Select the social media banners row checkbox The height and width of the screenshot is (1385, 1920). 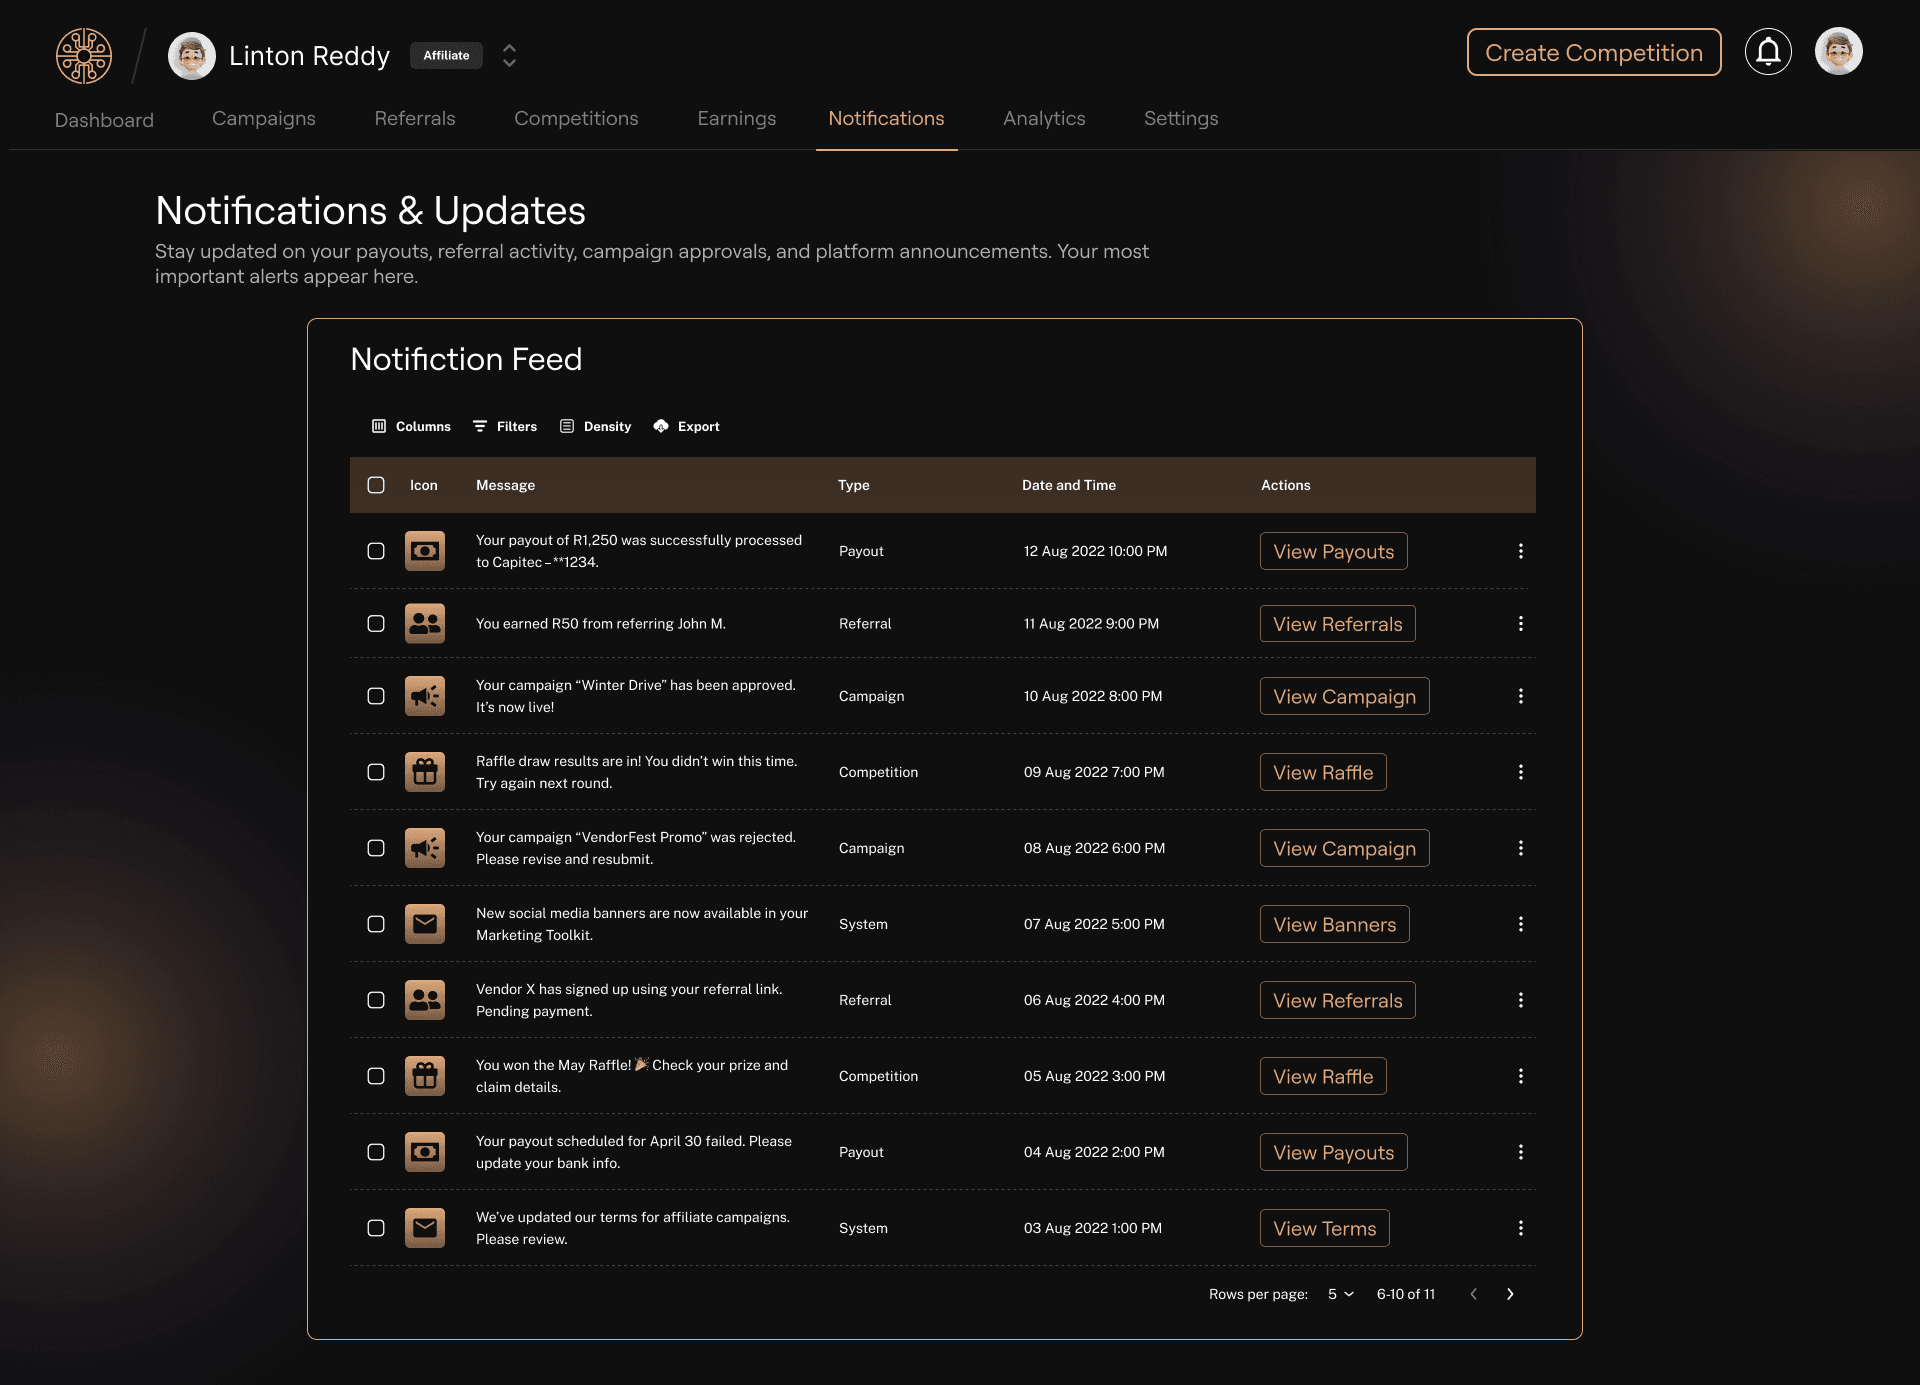pos(376,924)
